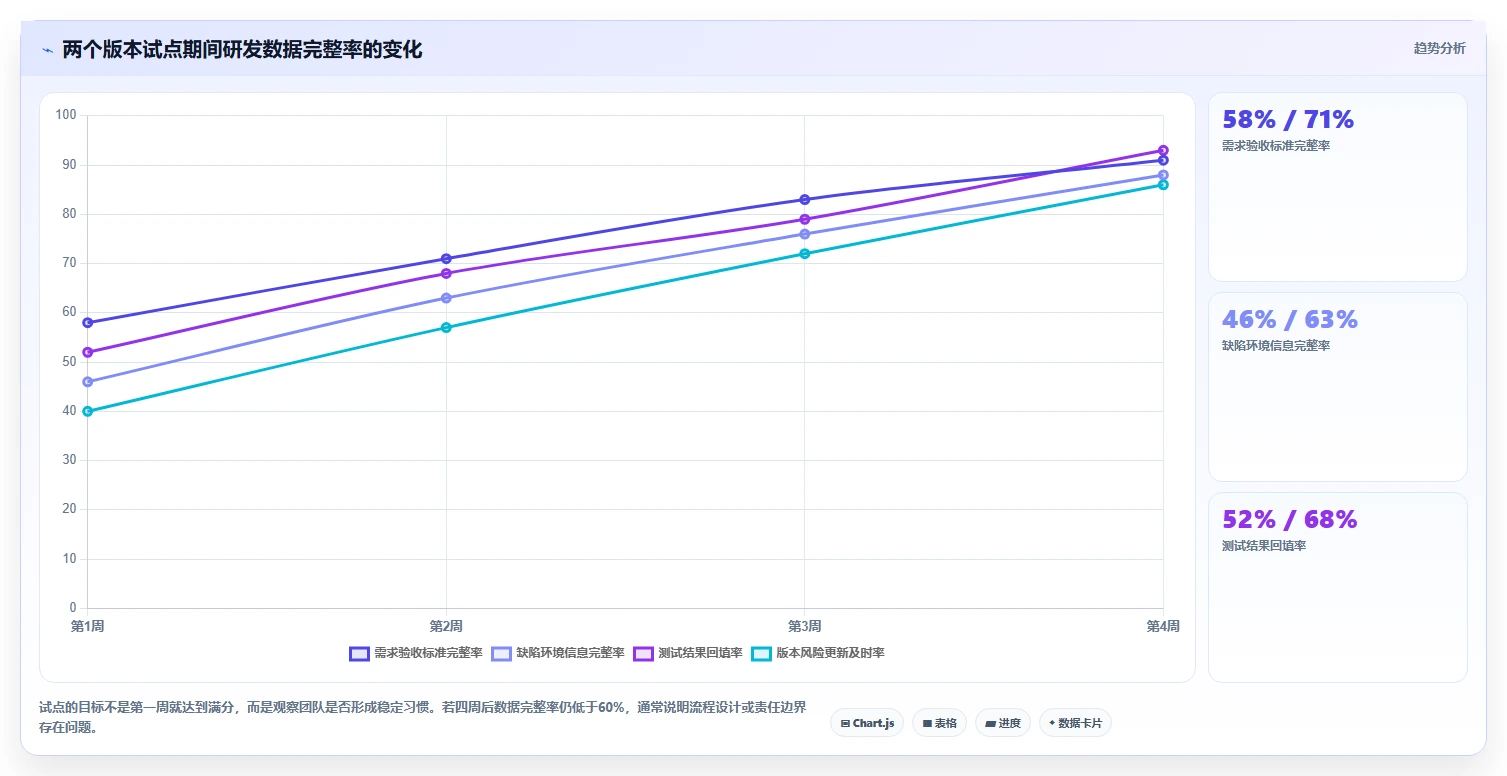Click the Chart.js tag chip
Image resolution: width=1507 pixels, height=776 pixels.
coord(867,723)
